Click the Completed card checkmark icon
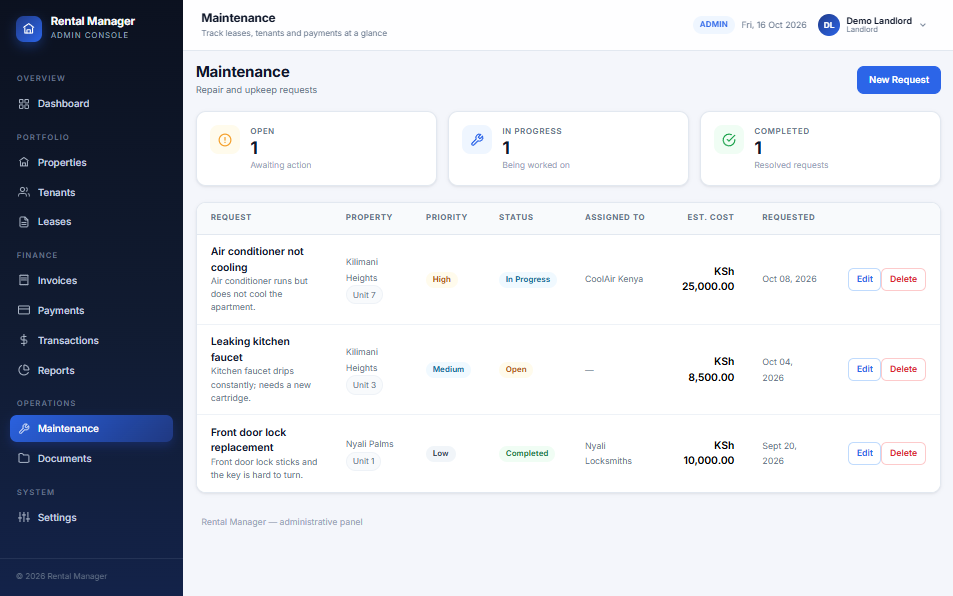This screenshot has height=596, width=953. click(729, 140)
